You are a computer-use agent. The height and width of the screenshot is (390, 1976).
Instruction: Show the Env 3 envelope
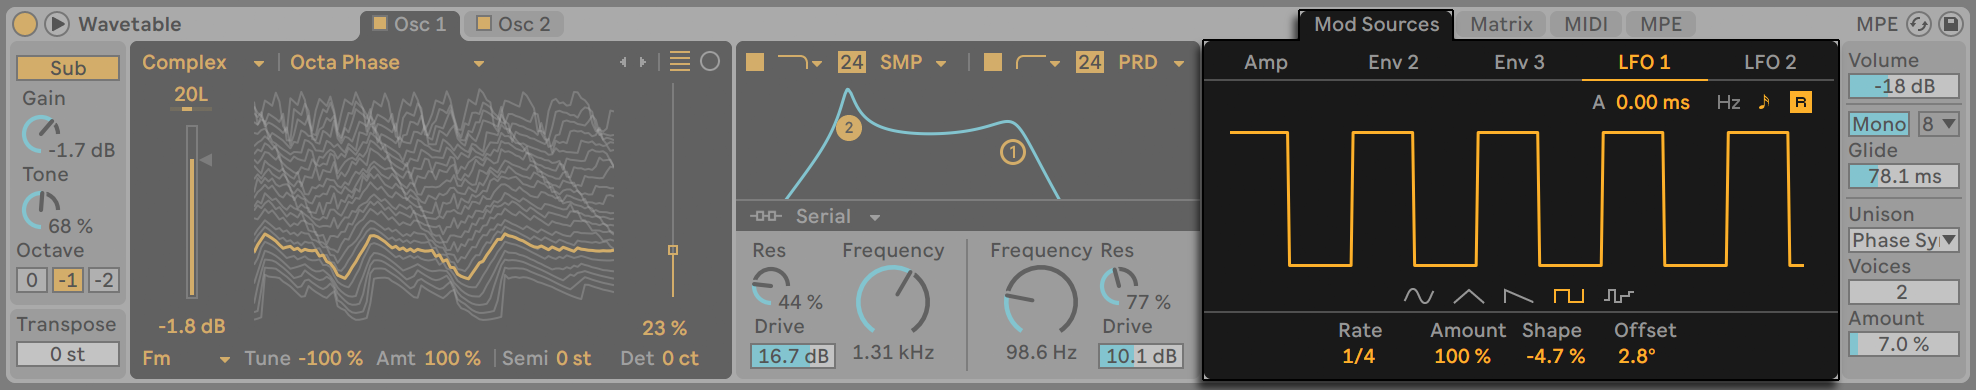pyautogui.click(x=1519, y=62)
